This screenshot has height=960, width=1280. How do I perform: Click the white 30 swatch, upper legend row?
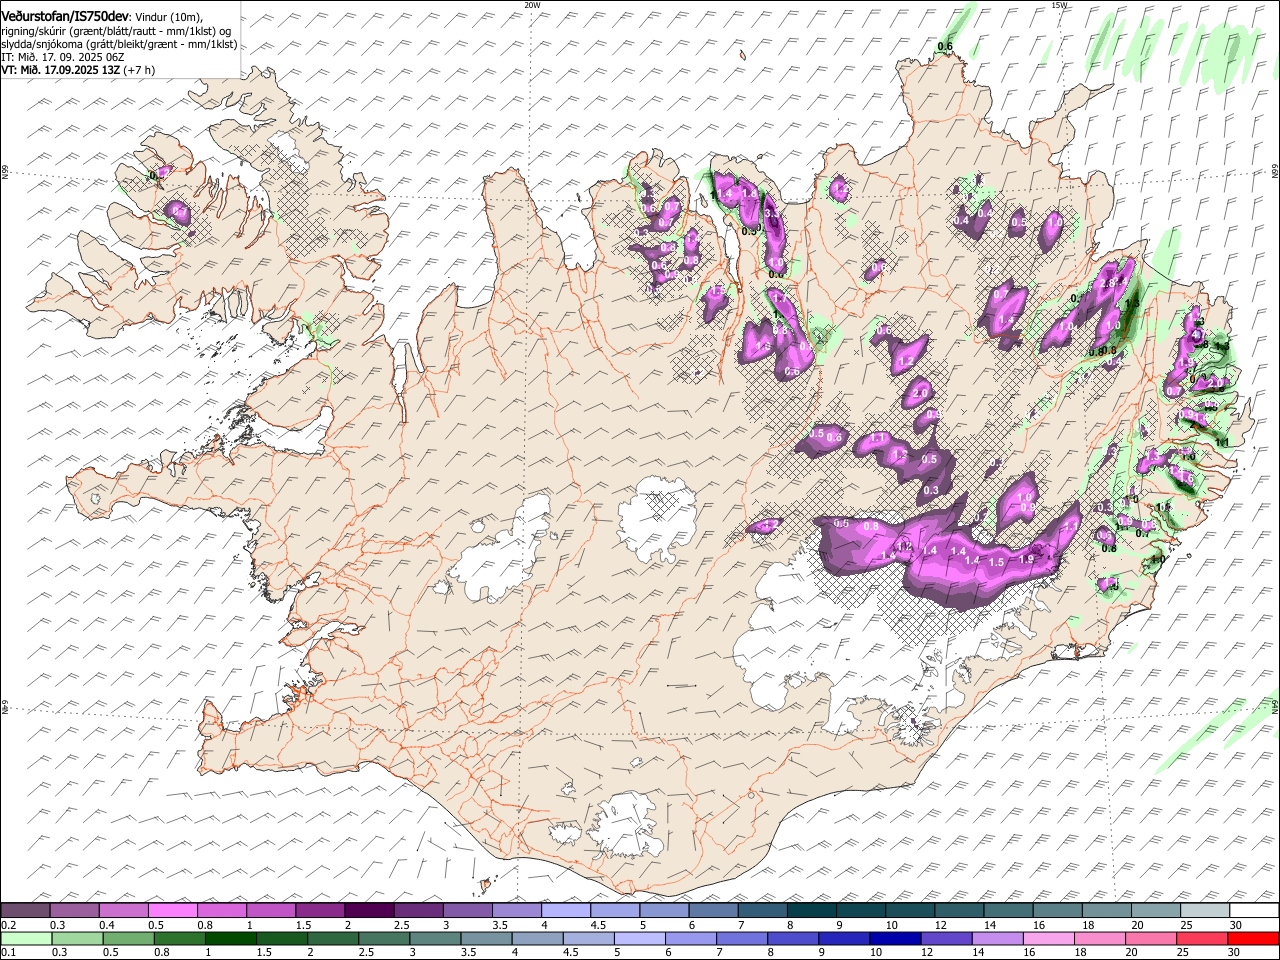coord(1254,910)
